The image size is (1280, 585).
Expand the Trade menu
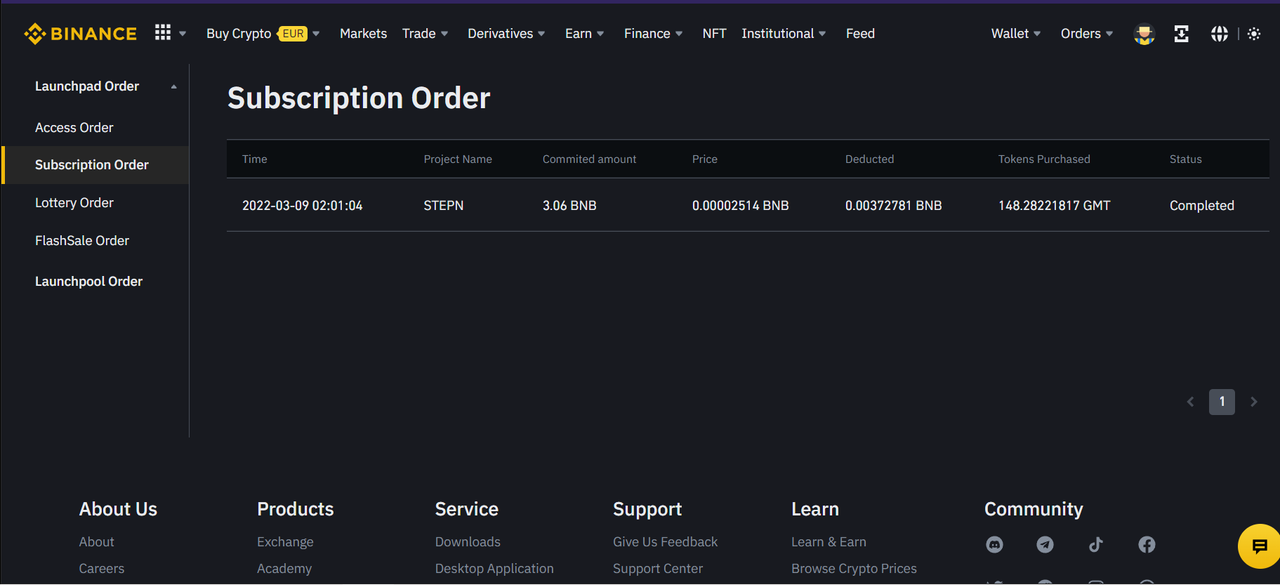pyautogui.click(x=425, y=34)
